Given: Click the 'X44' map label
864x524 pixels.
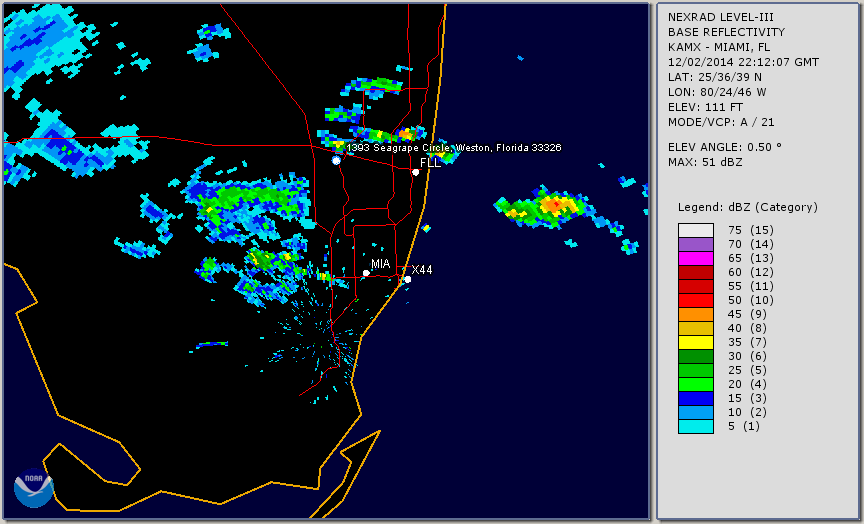Looking at the screenshot, I should tap(422, 269).
